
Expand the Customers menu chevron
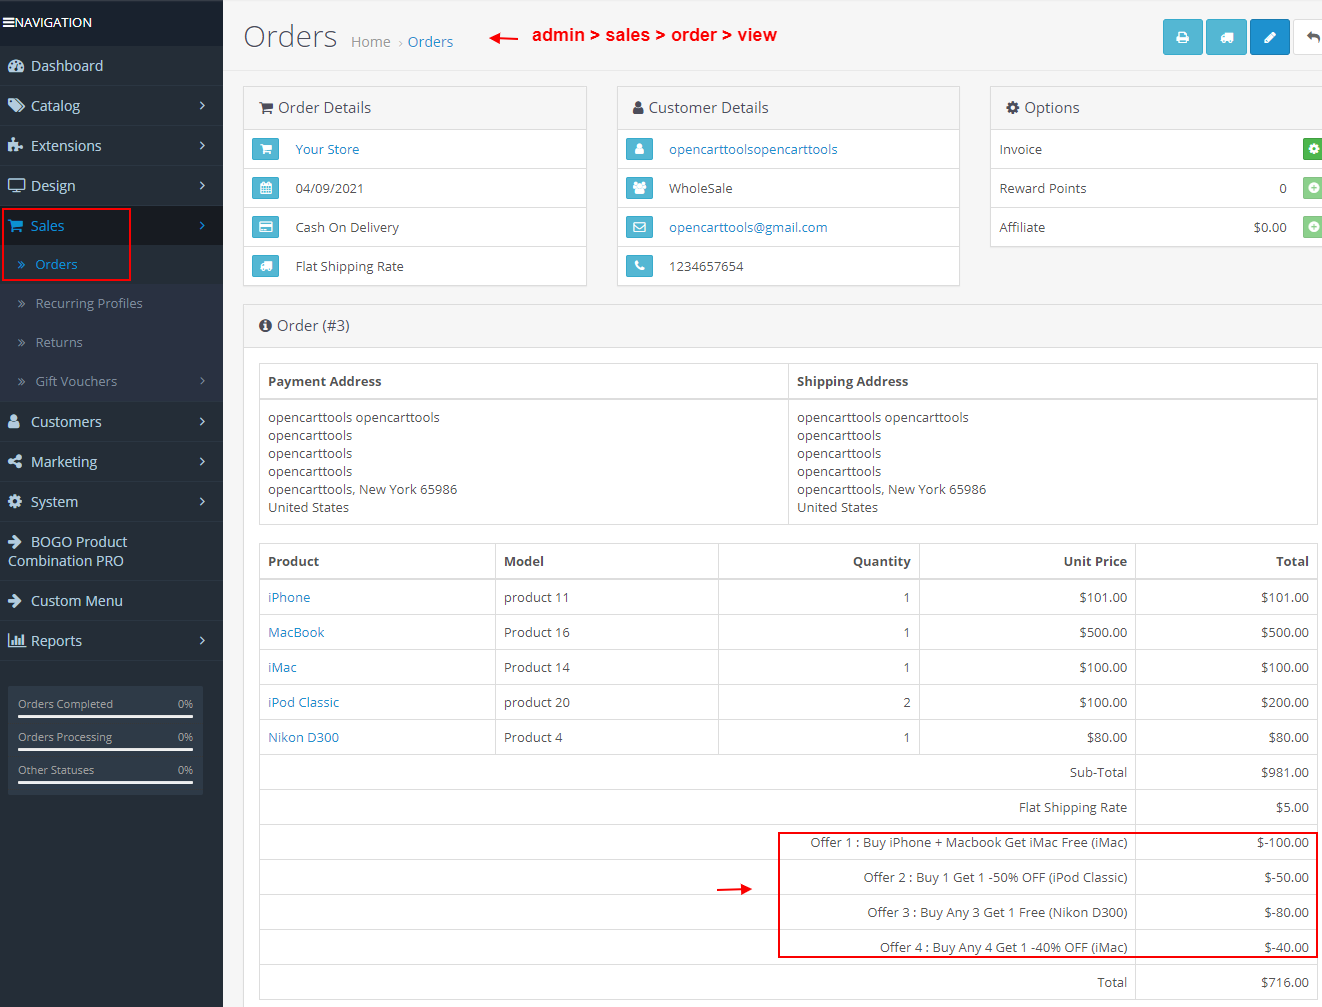[202, 422]
